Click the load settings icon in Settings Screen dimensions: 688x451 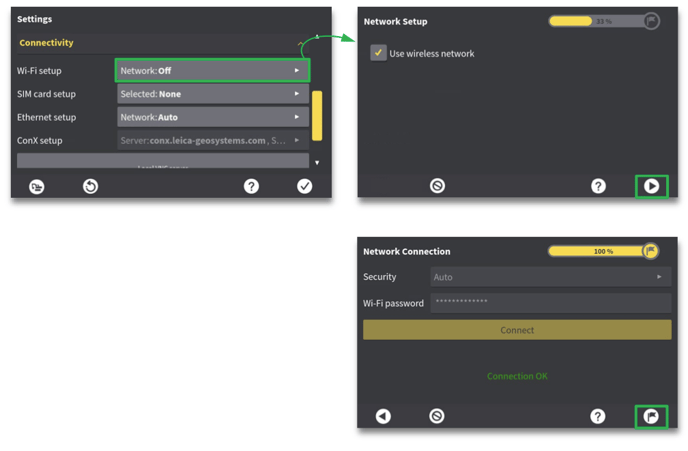(37, 186)
